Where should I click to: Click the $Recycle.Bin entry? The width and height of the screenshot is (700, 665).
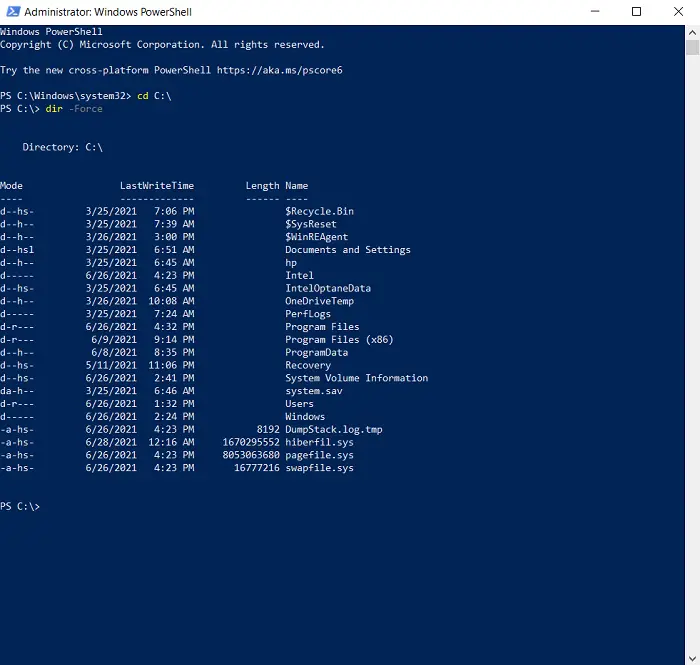319,211
